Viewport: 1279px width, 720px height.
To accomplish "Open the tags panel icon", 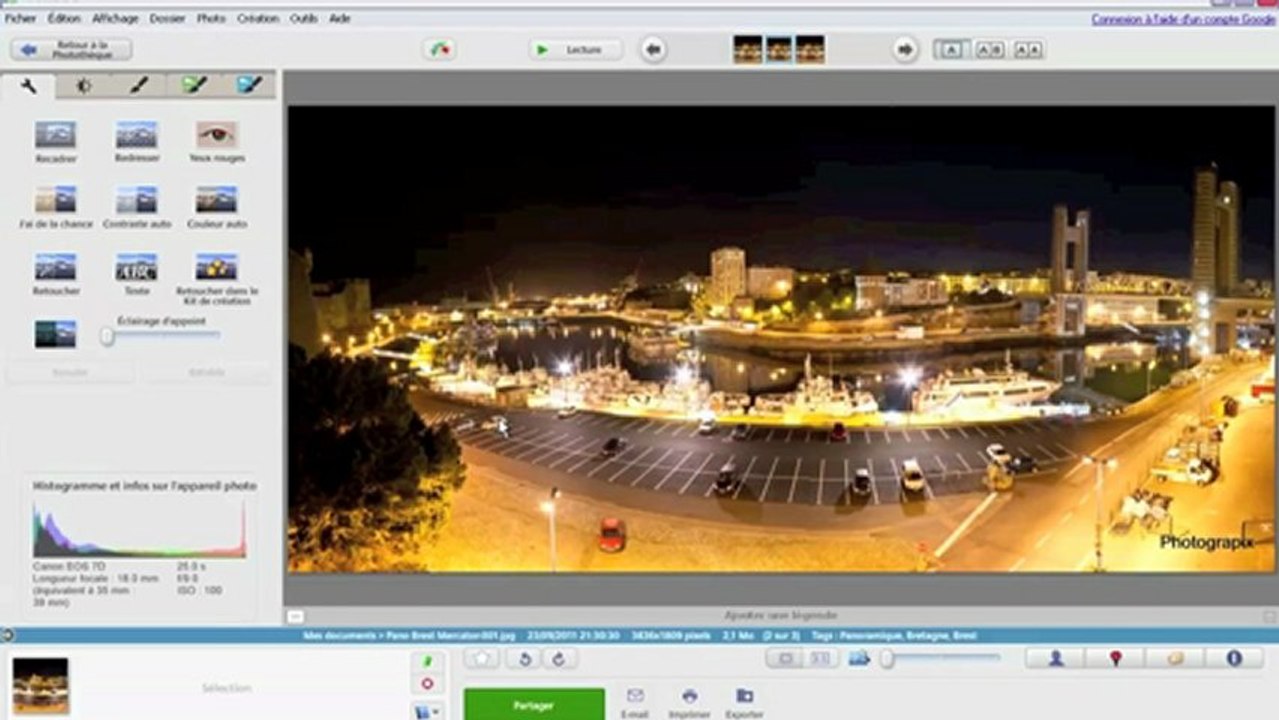I will point(1175,658).
